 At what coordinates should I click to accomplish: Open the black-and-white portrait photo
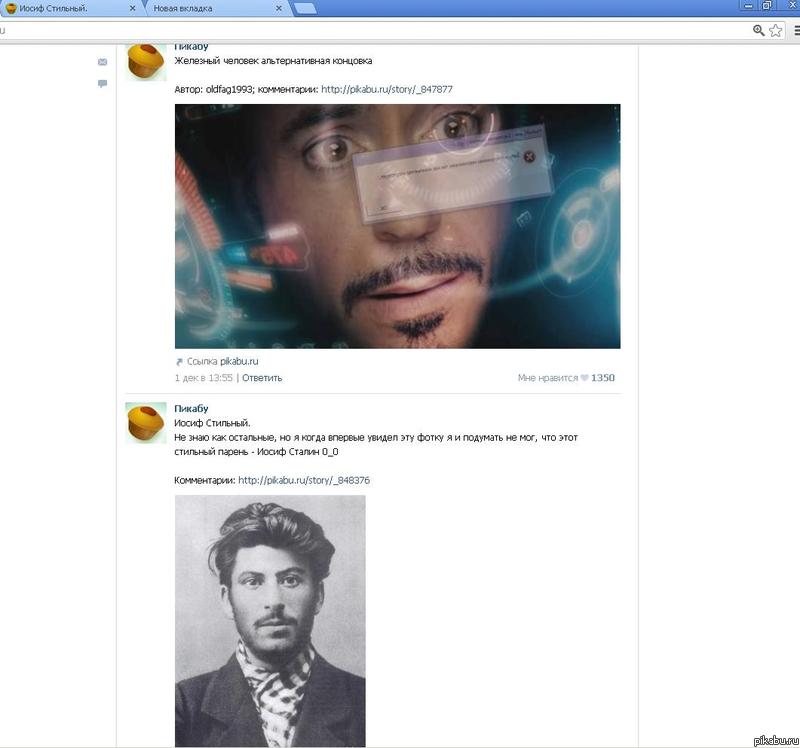270,620
